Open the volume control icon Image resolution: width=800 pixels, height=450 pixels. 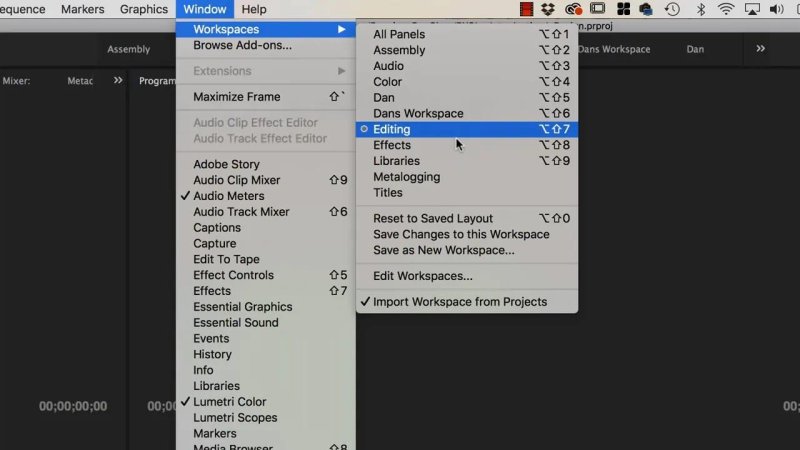click(x=777, y=9)
